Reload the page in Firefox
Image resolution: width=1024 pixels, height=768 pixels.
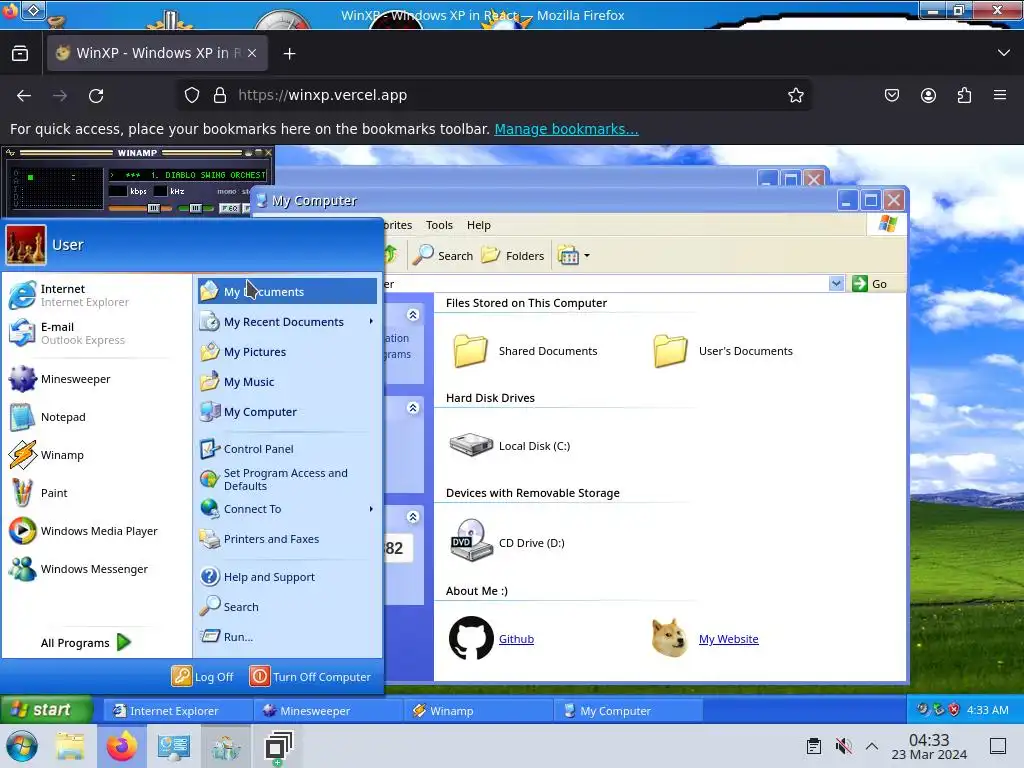coord(96,95)
